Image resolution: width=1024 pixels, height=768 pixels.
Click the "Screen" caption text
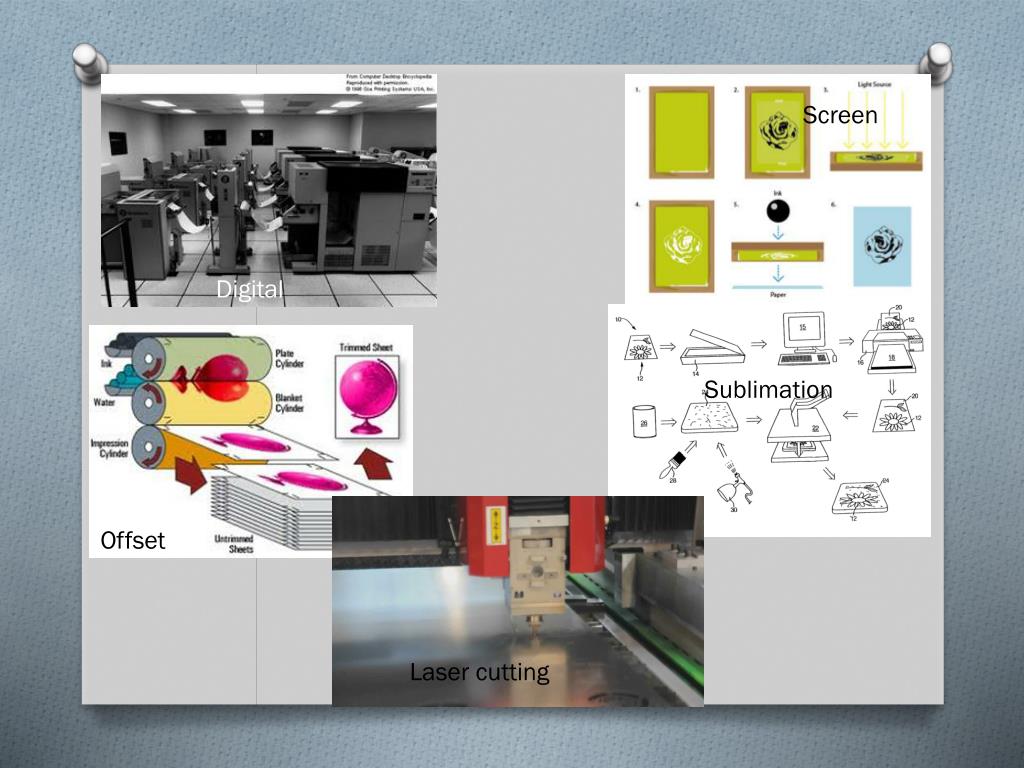[839, 115]
